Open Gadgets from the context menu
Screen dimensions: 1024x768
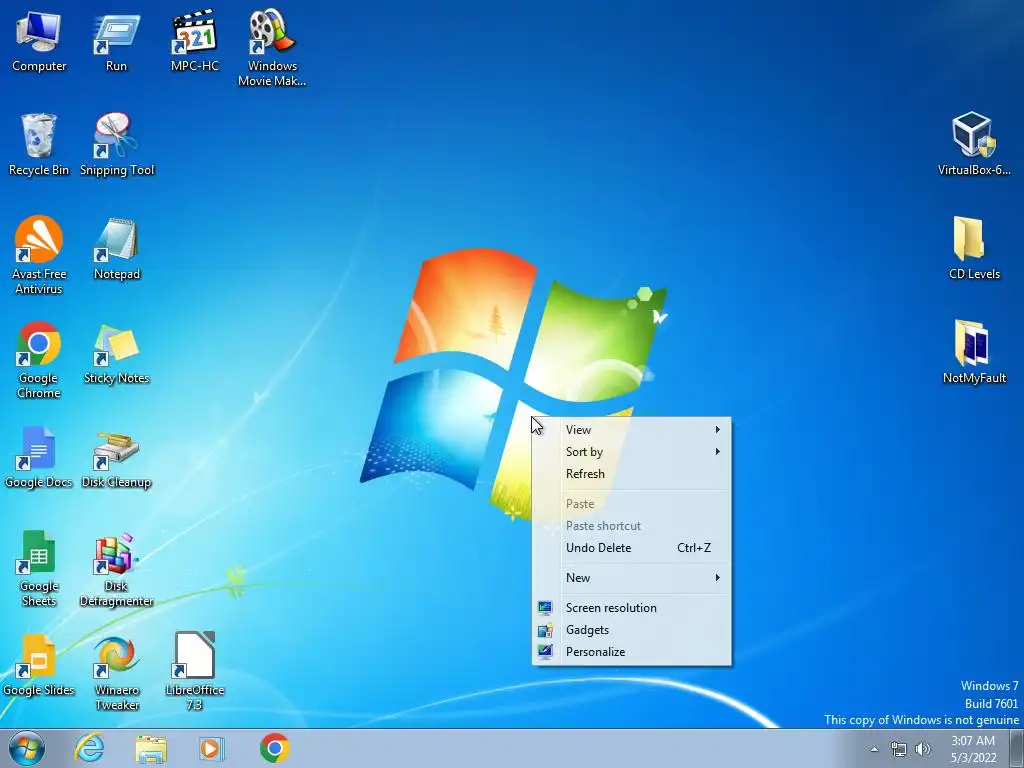tap(632, 630)
